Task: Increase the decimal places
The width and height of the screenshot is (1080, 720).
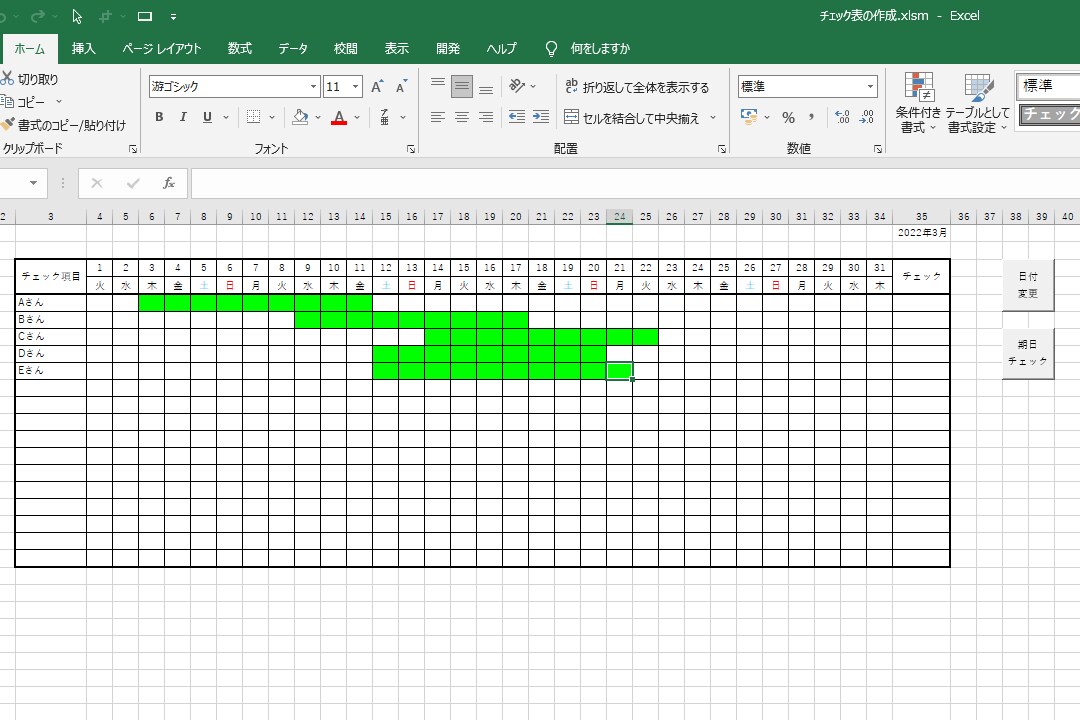Action: pyautogui.click(x=842, y=116)
